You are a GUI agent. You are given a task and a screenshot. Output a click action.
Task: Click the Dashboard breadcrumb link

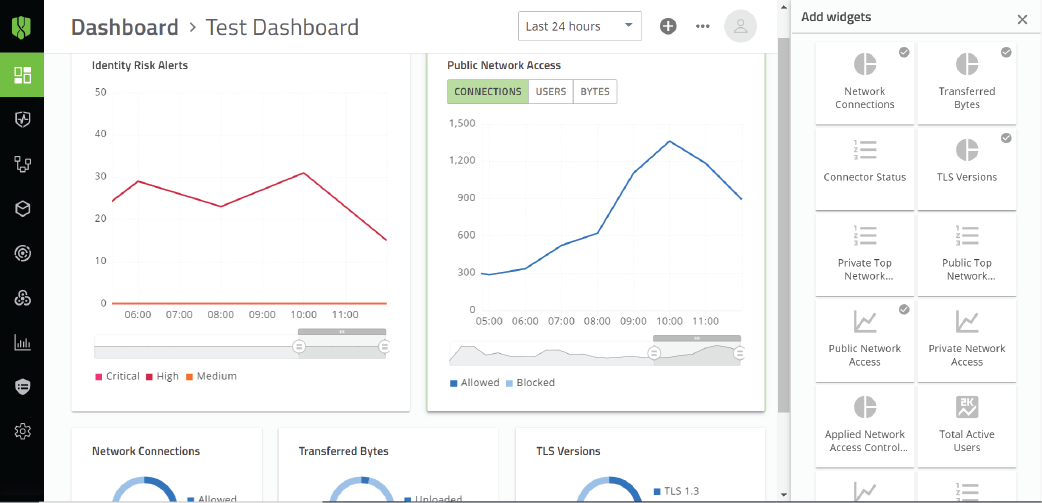(125, 27)
